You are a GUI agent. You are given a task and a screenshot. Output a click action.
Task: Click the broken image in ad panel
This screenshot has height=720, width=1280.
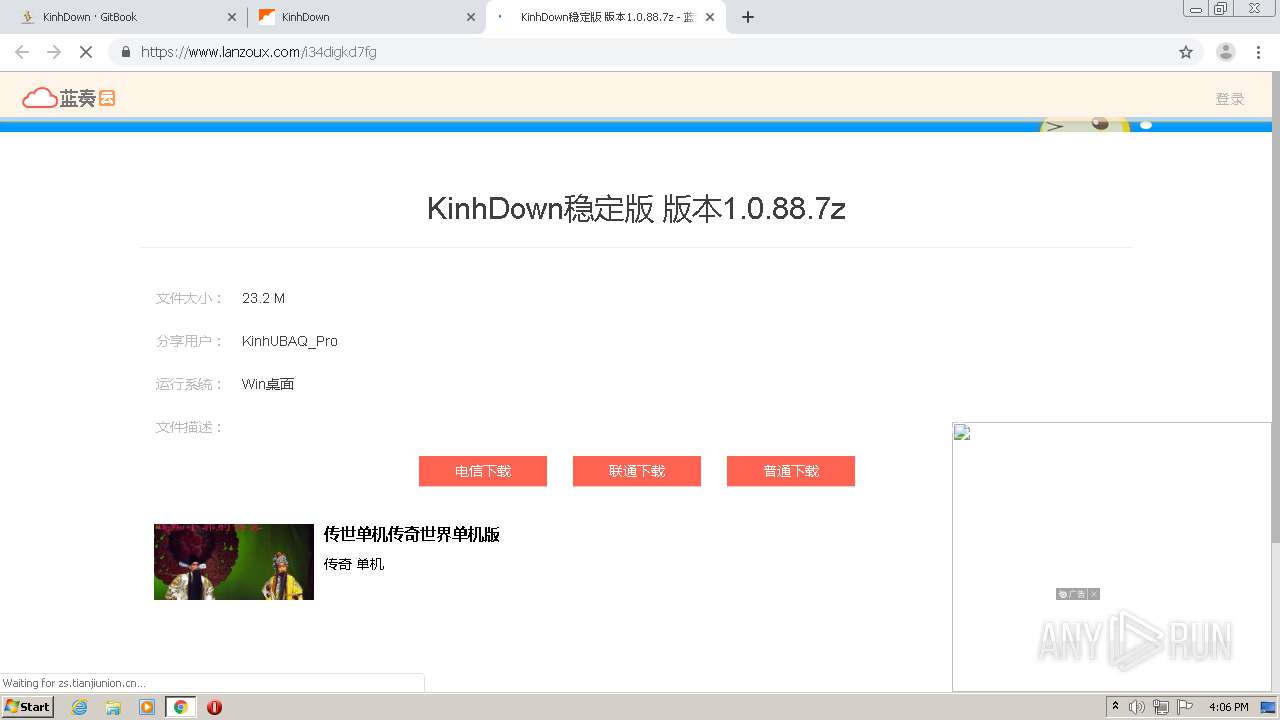(962, 432)
